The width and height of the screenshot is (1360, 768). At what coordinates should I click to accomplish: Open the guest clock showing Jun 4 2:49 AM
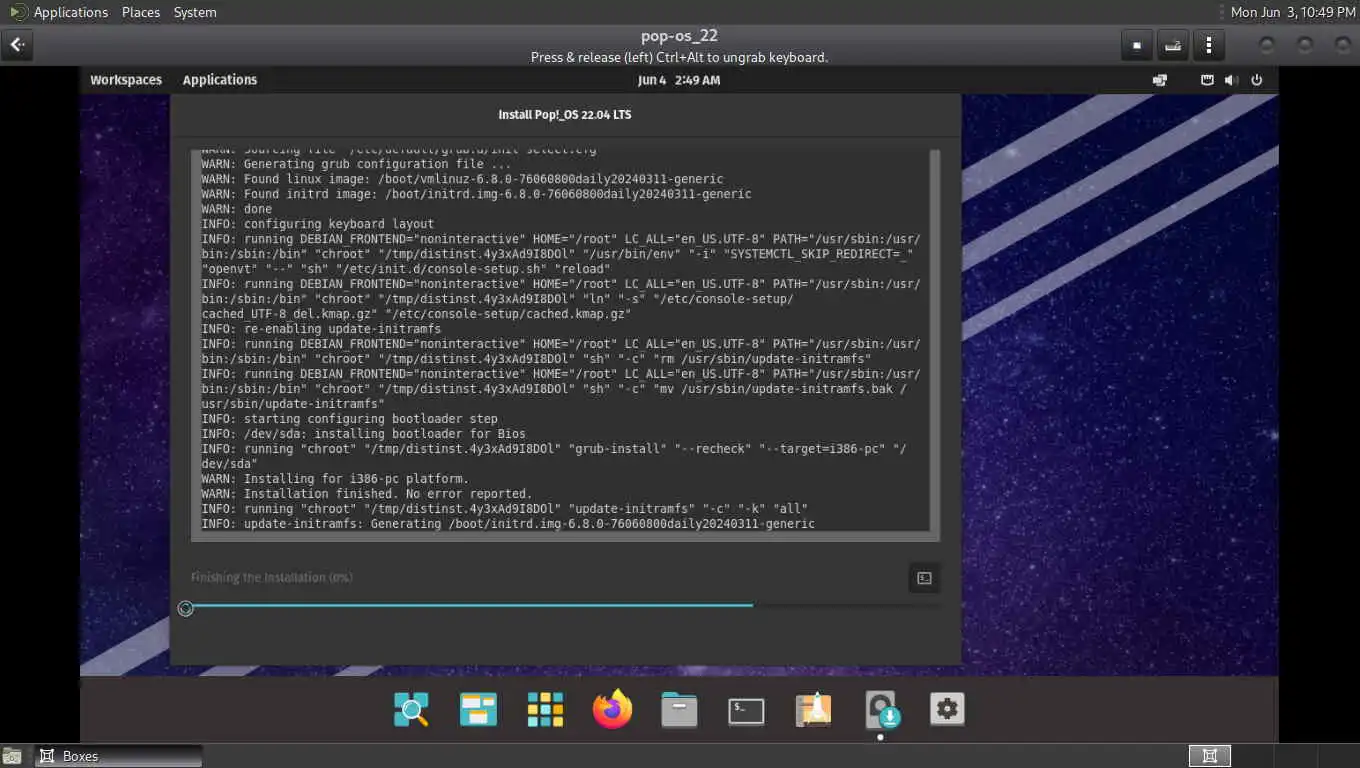[x=679, y=80]
